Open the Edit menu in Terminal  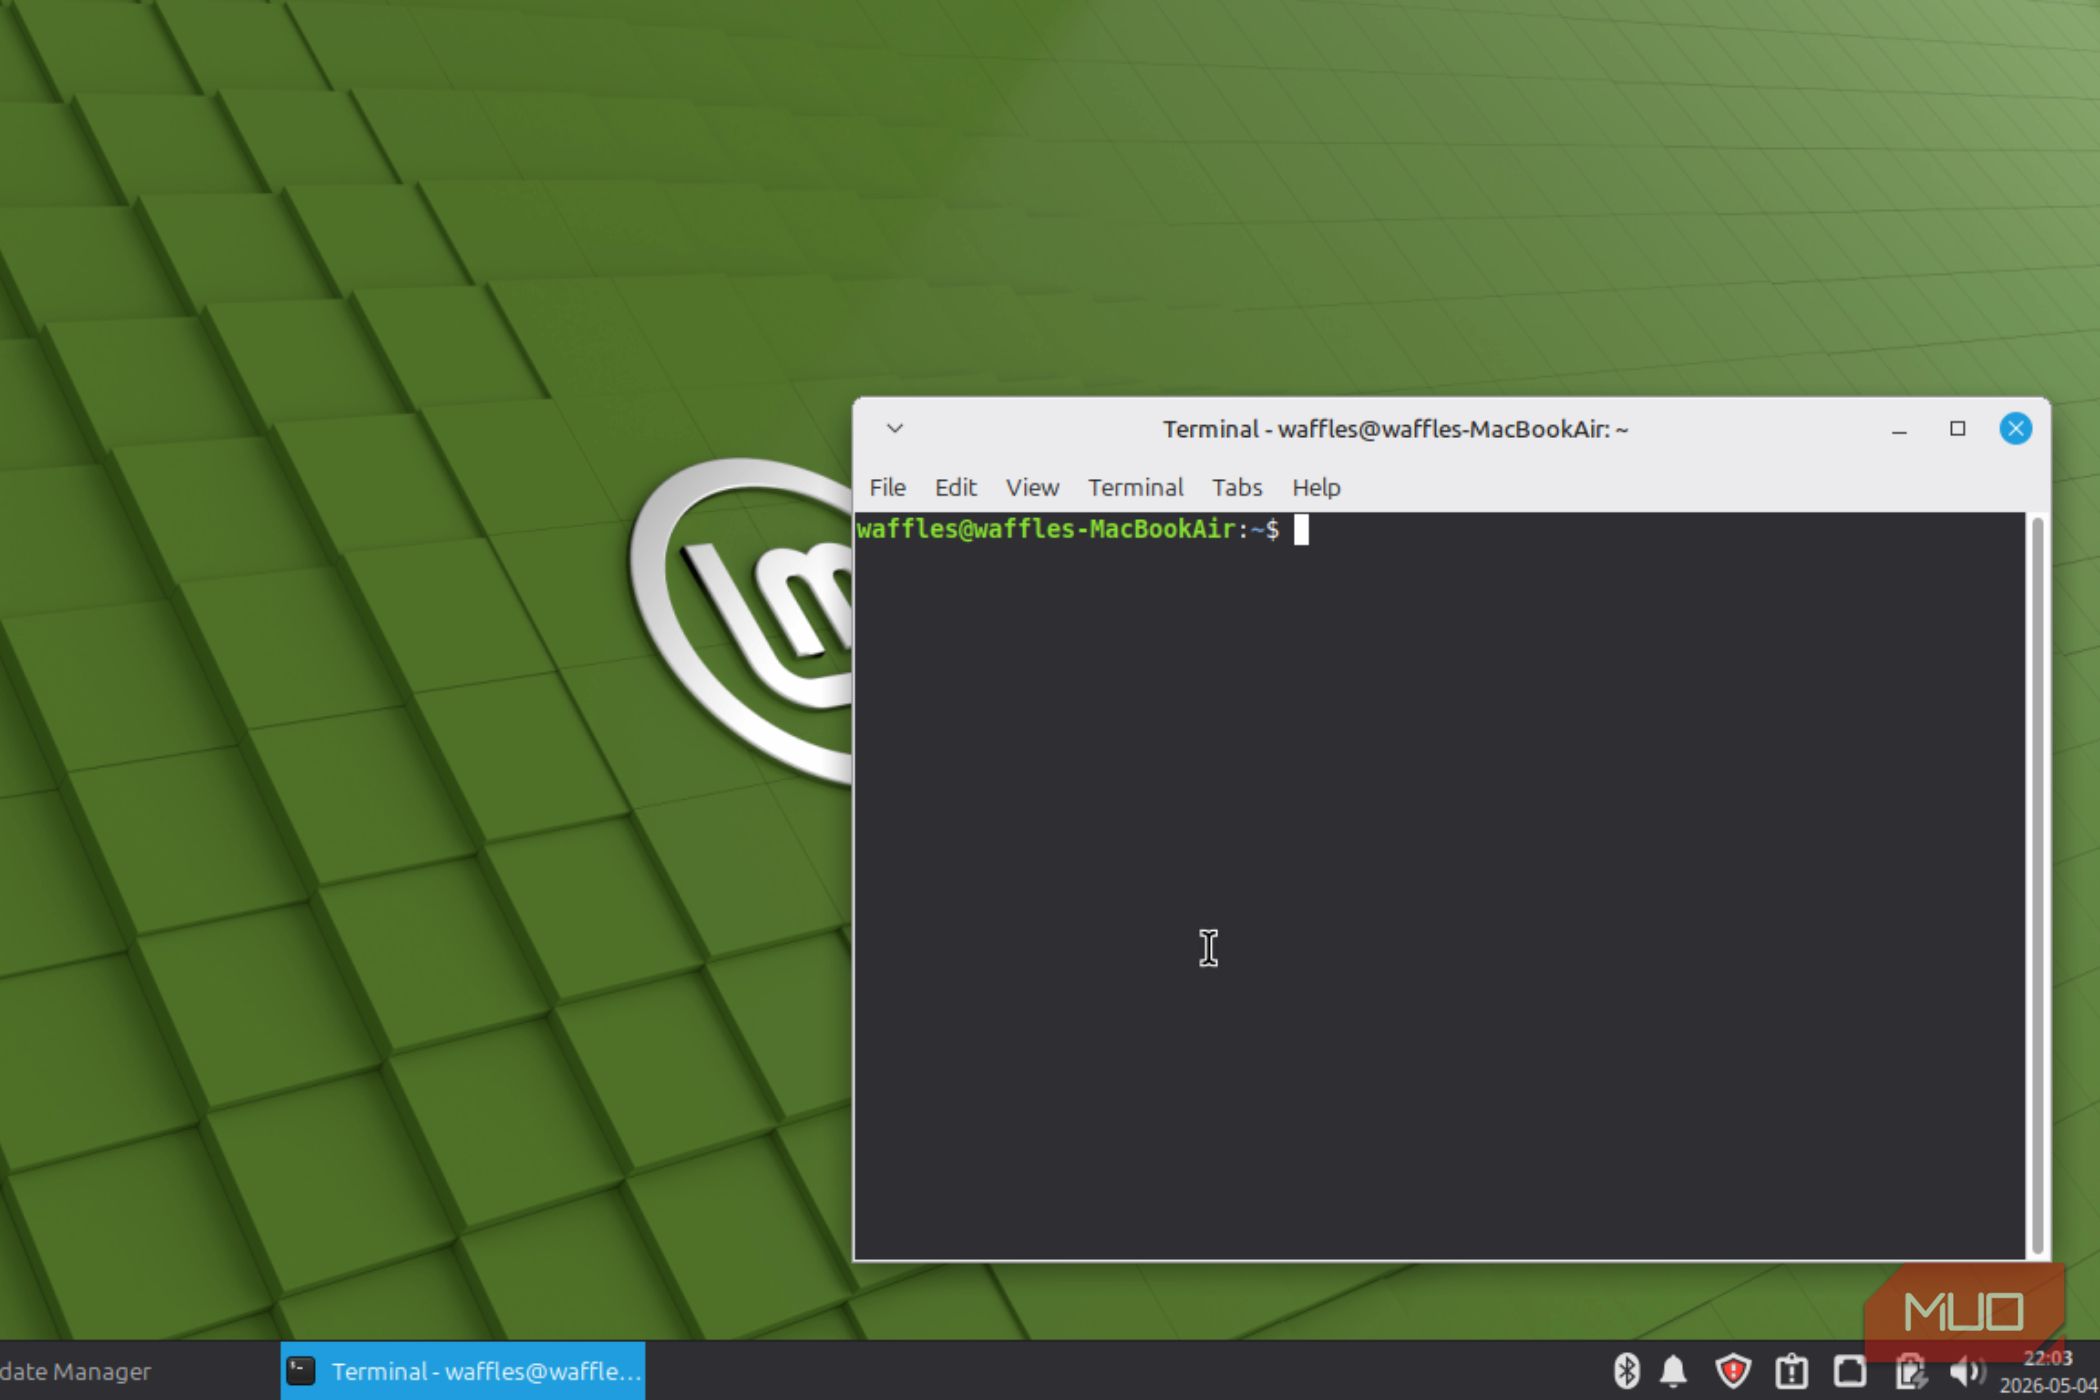click(955, 487)
